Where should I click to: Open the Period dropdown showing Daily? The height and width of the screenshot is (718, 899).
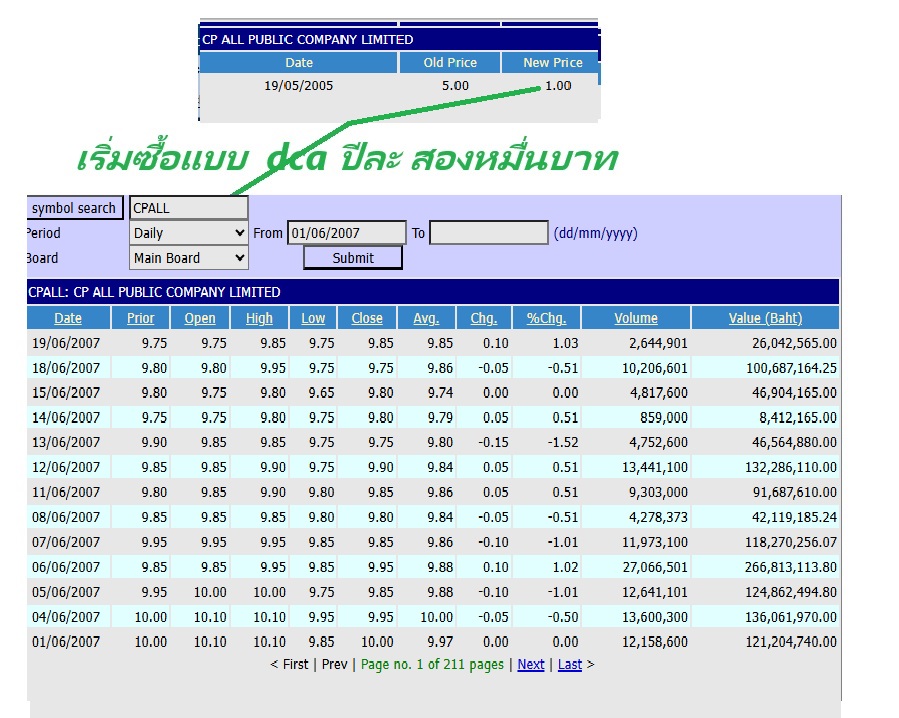189,233
